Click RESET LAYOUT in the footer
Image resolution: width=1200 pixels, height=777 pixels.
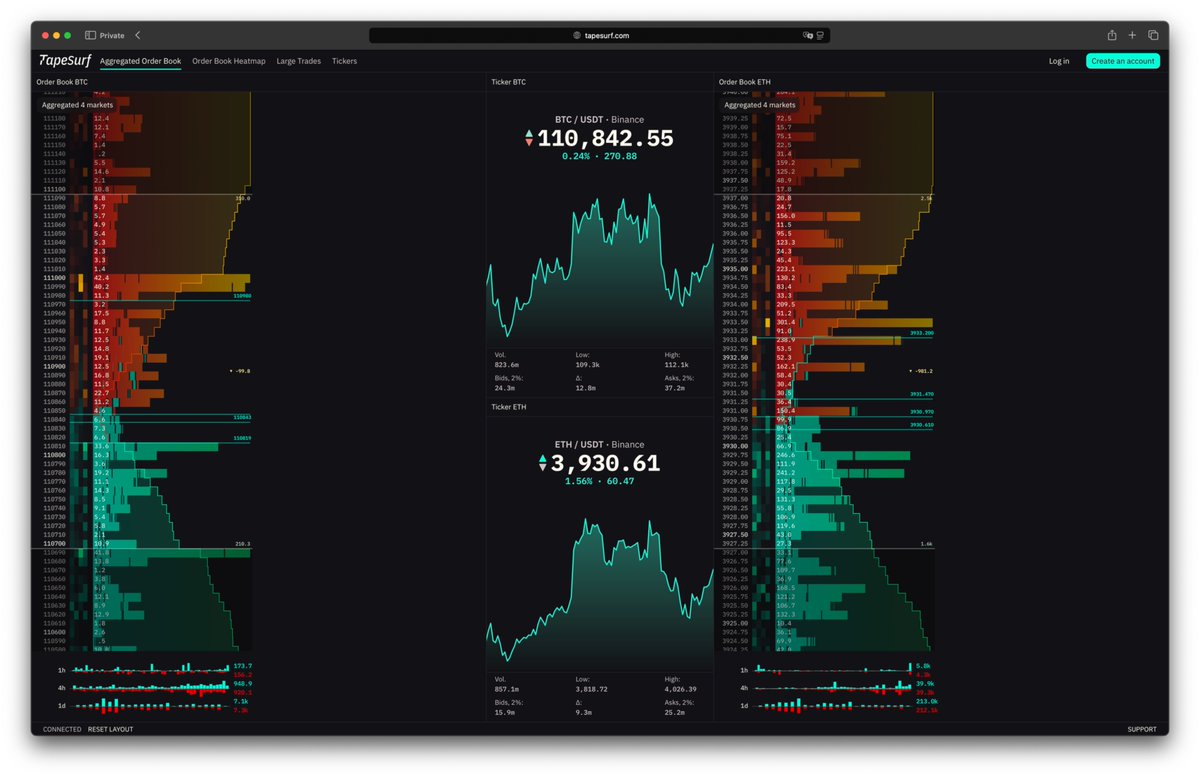coord(110,729)
